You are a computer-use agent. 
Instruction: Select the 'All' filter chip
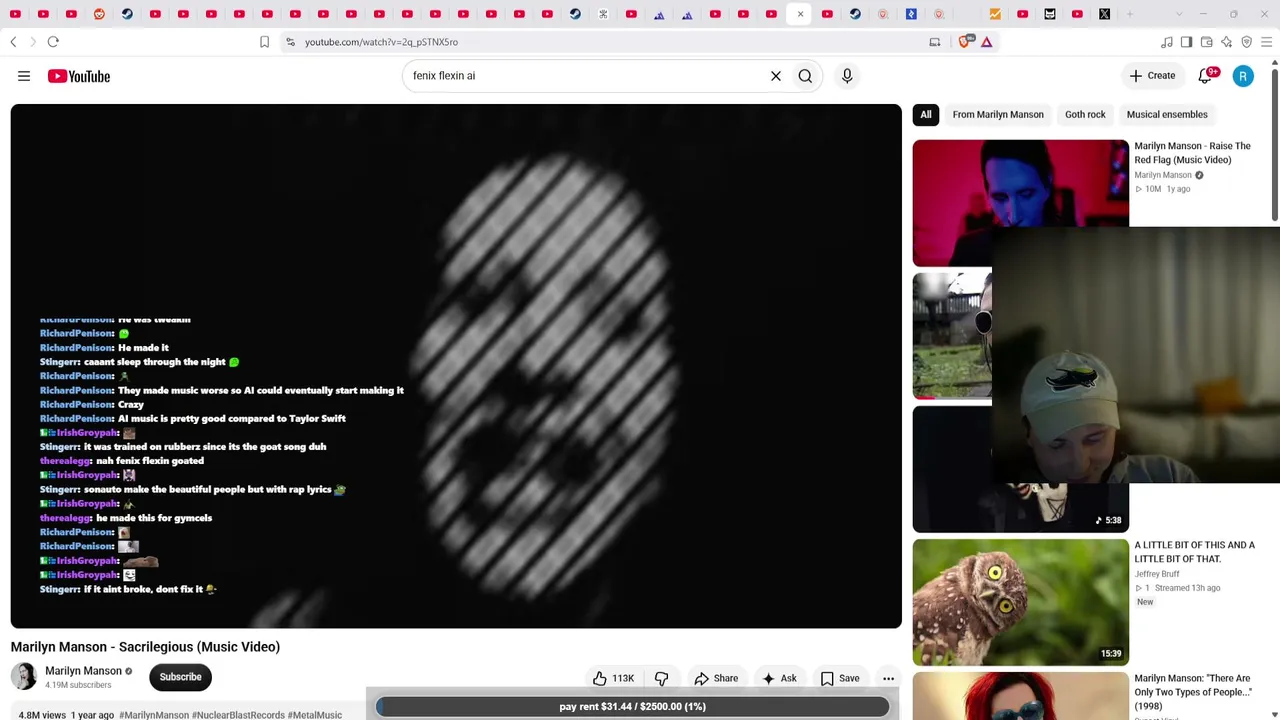(x=926, y=114)
